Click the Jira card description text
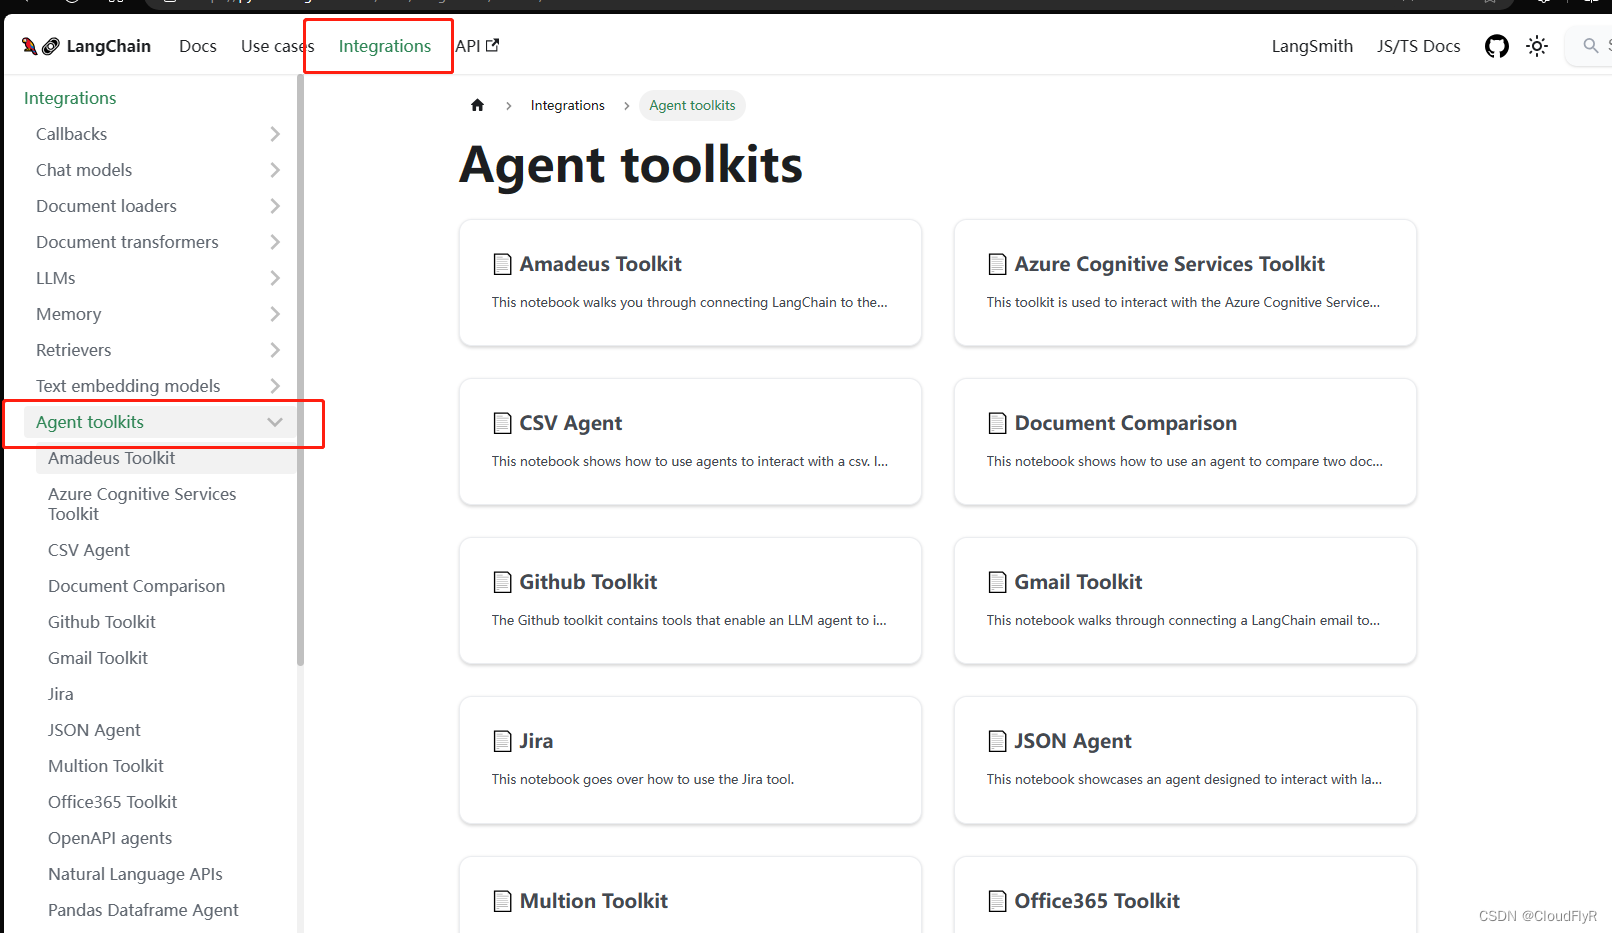The width and height of the screenshot is (1612, 933). tap(643, 779)
